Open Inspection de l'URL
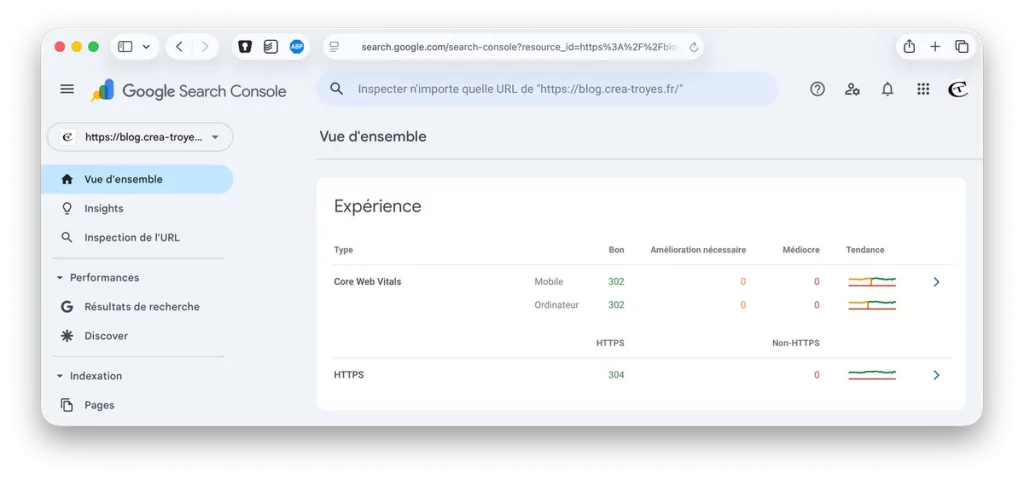 (x=131, y=238)
